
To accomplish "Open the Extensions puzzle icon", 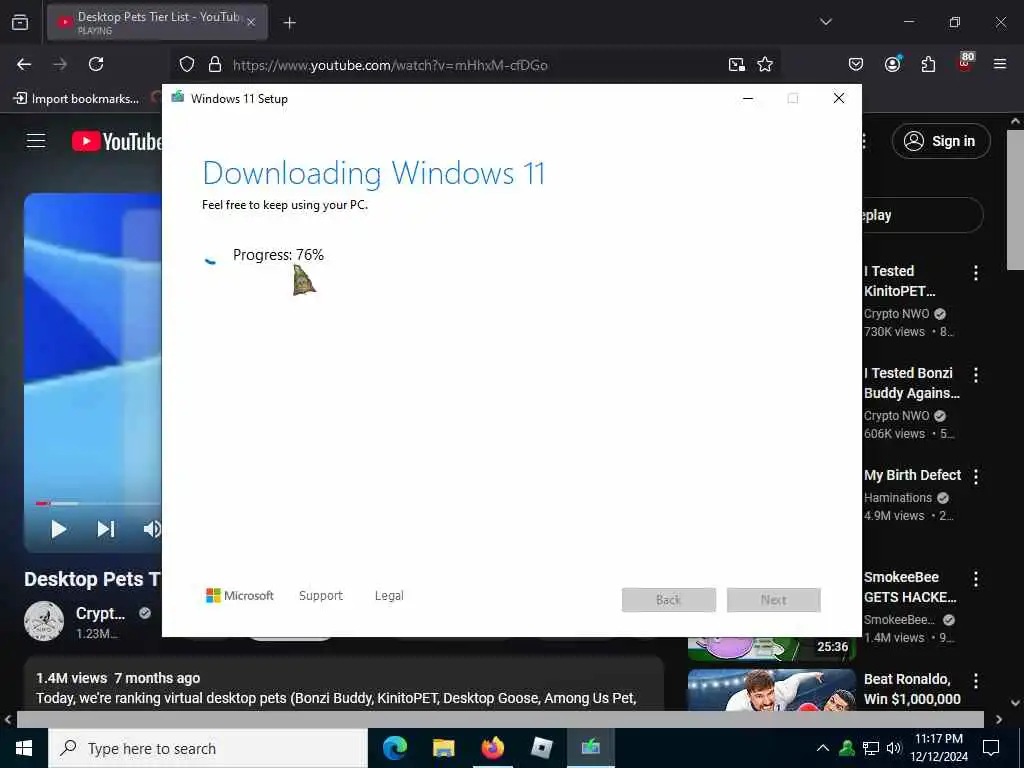I will 928,64.
